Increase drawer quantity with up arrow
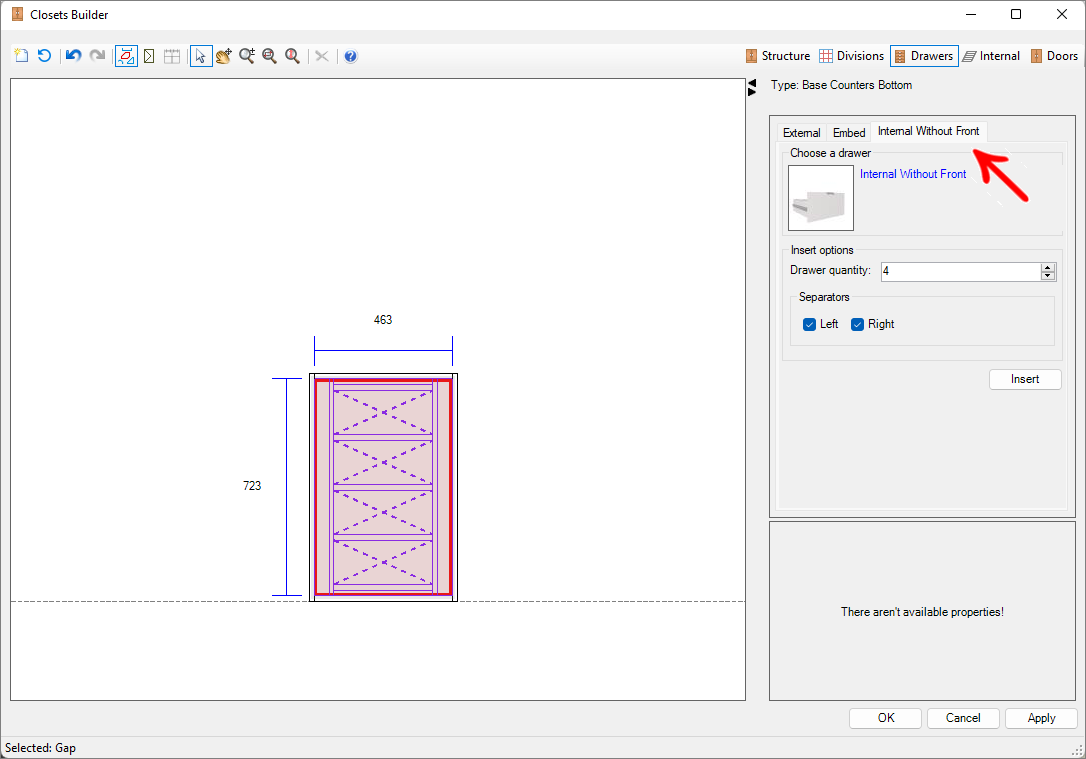Viewport: 1086px width, 759px height. point(1048,267)
